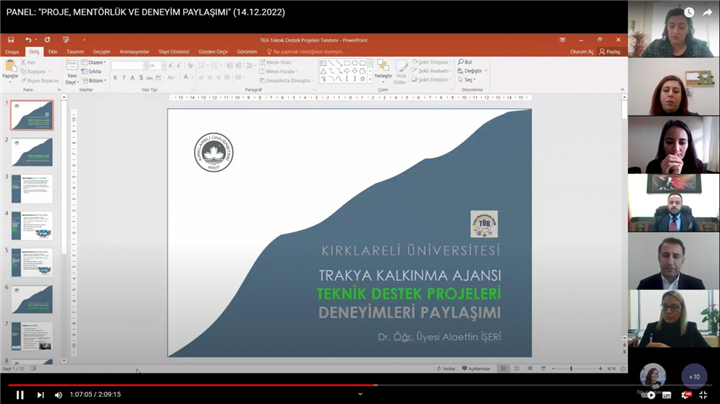
Task: Click the YouTube share arrow icon
Action: [x=707, y=13]
